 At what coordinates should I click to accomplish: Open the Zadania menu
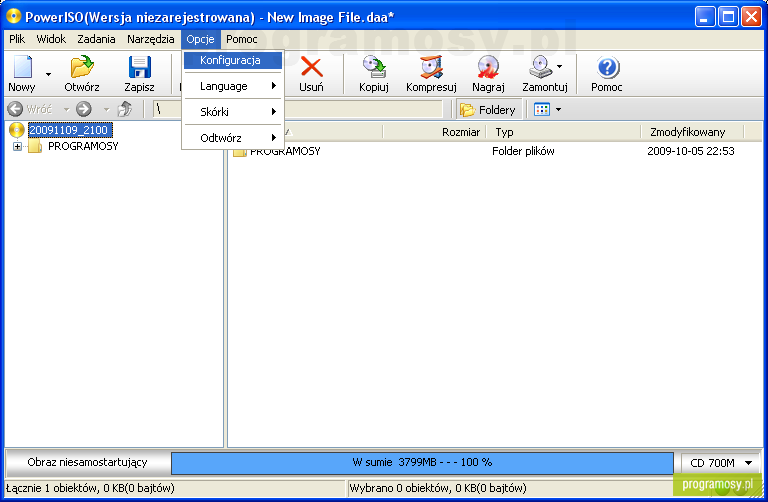tap(96, 39)
